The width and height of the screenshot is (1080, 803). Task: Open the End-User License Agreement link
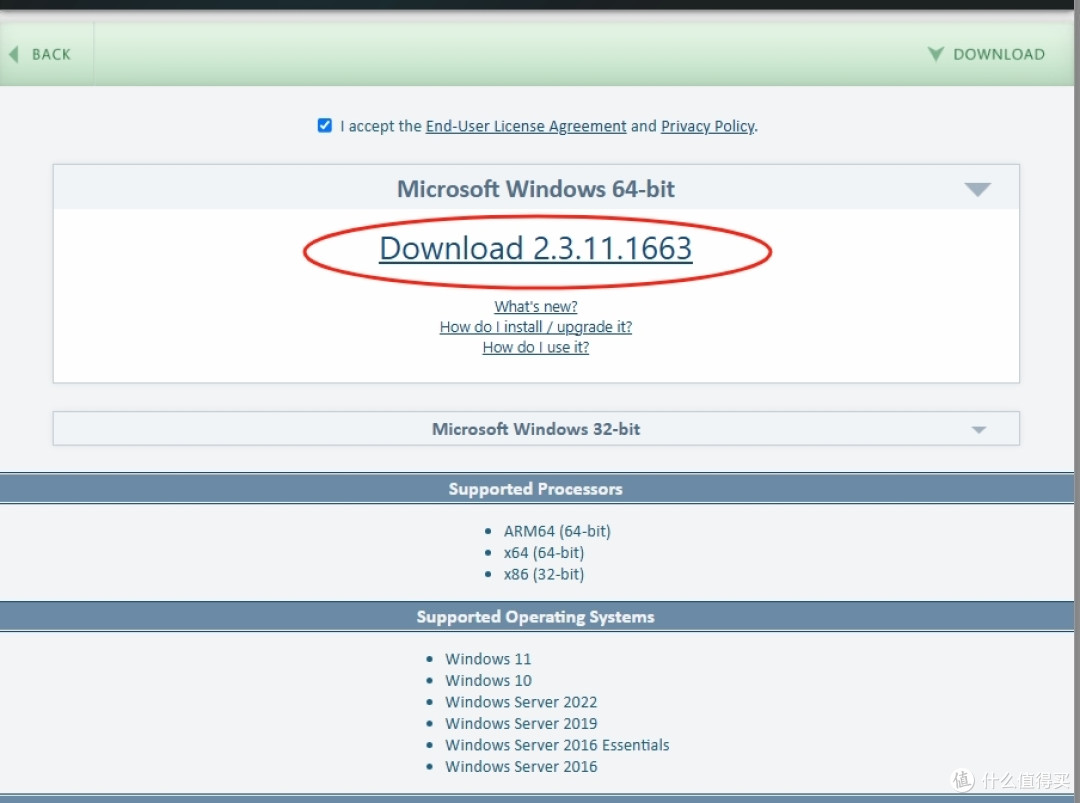526,126
